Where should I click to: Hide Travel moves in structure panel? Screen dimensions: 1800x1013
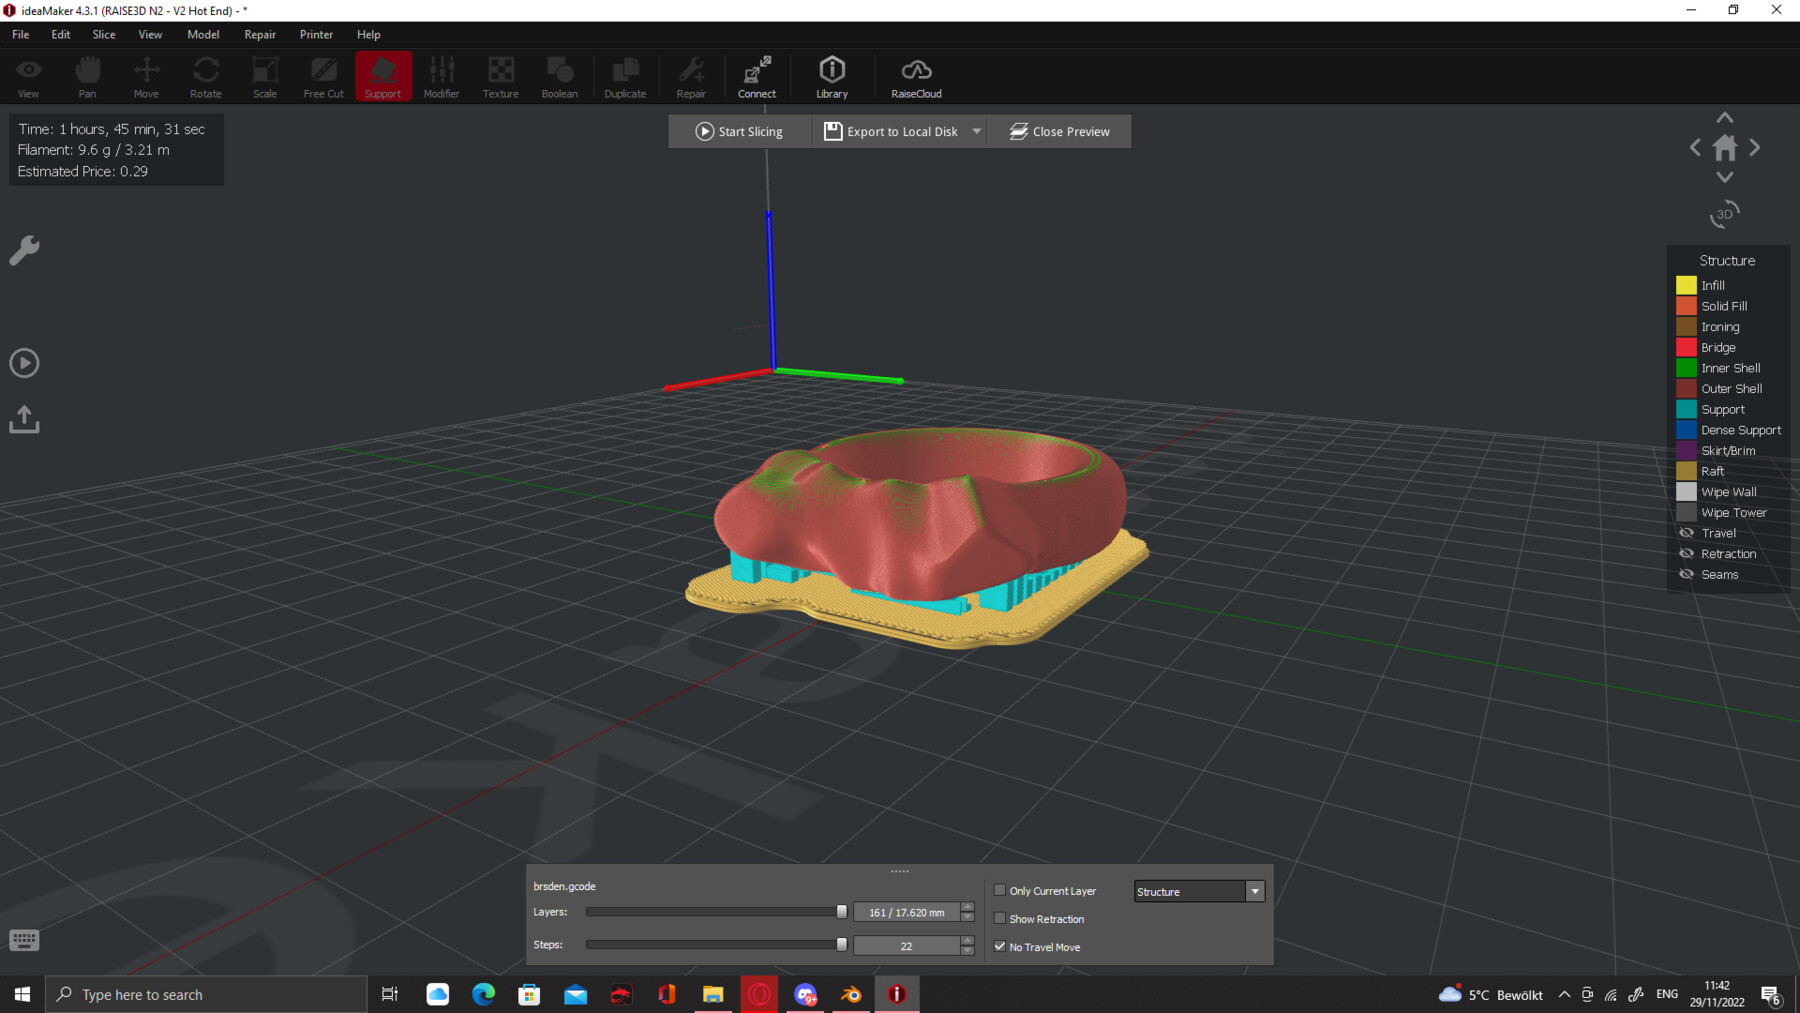(x=1687, y=532)
